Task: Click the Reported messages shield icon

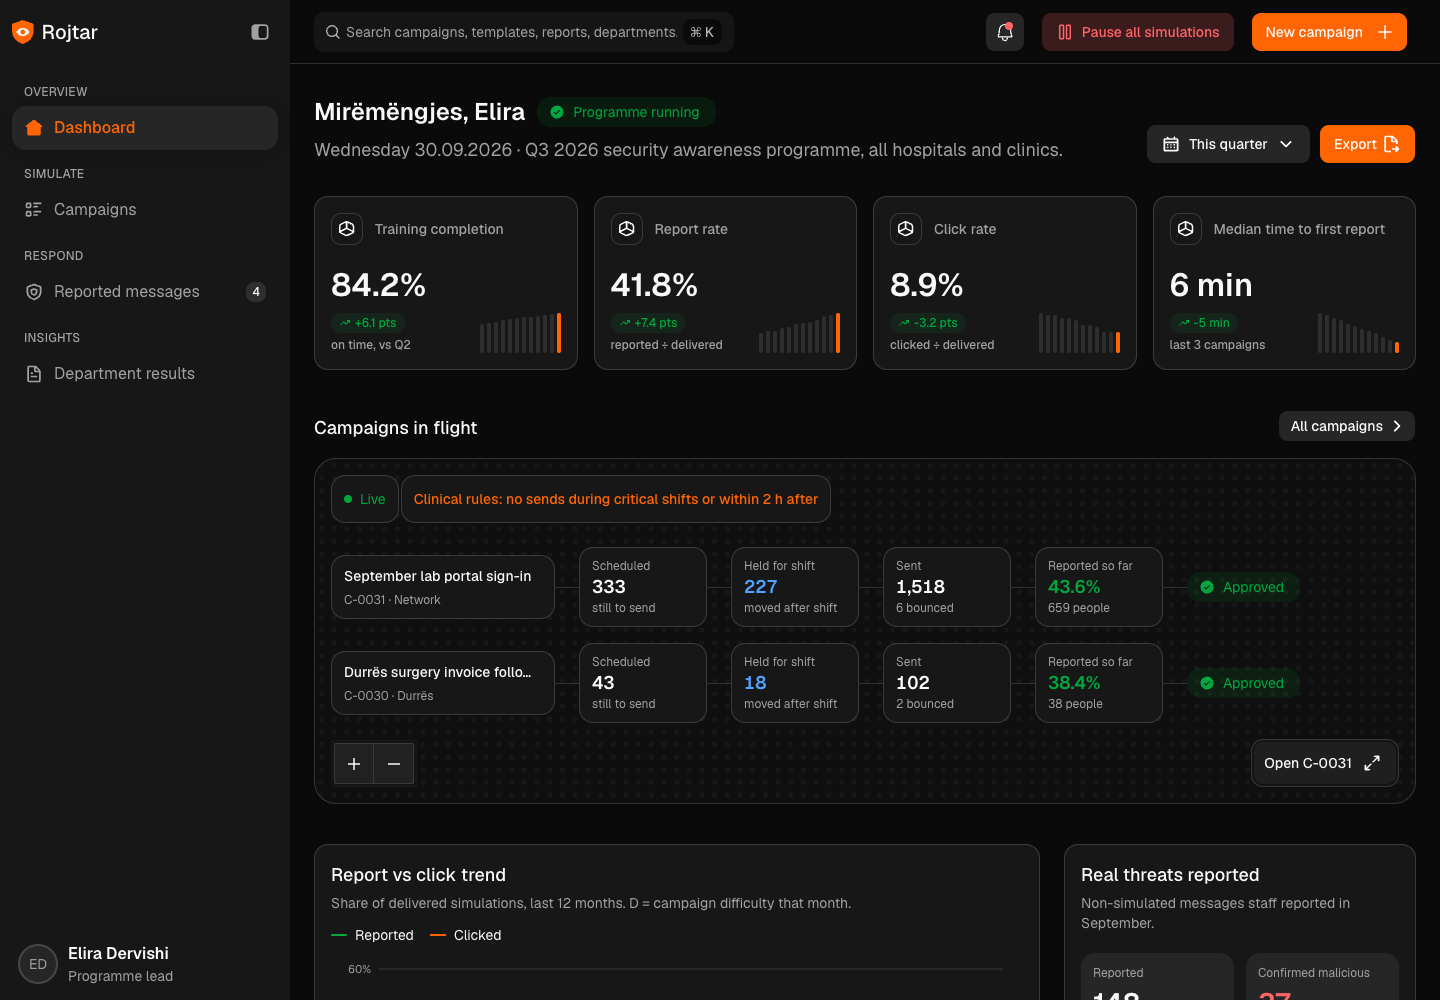Action: point(34,292)
